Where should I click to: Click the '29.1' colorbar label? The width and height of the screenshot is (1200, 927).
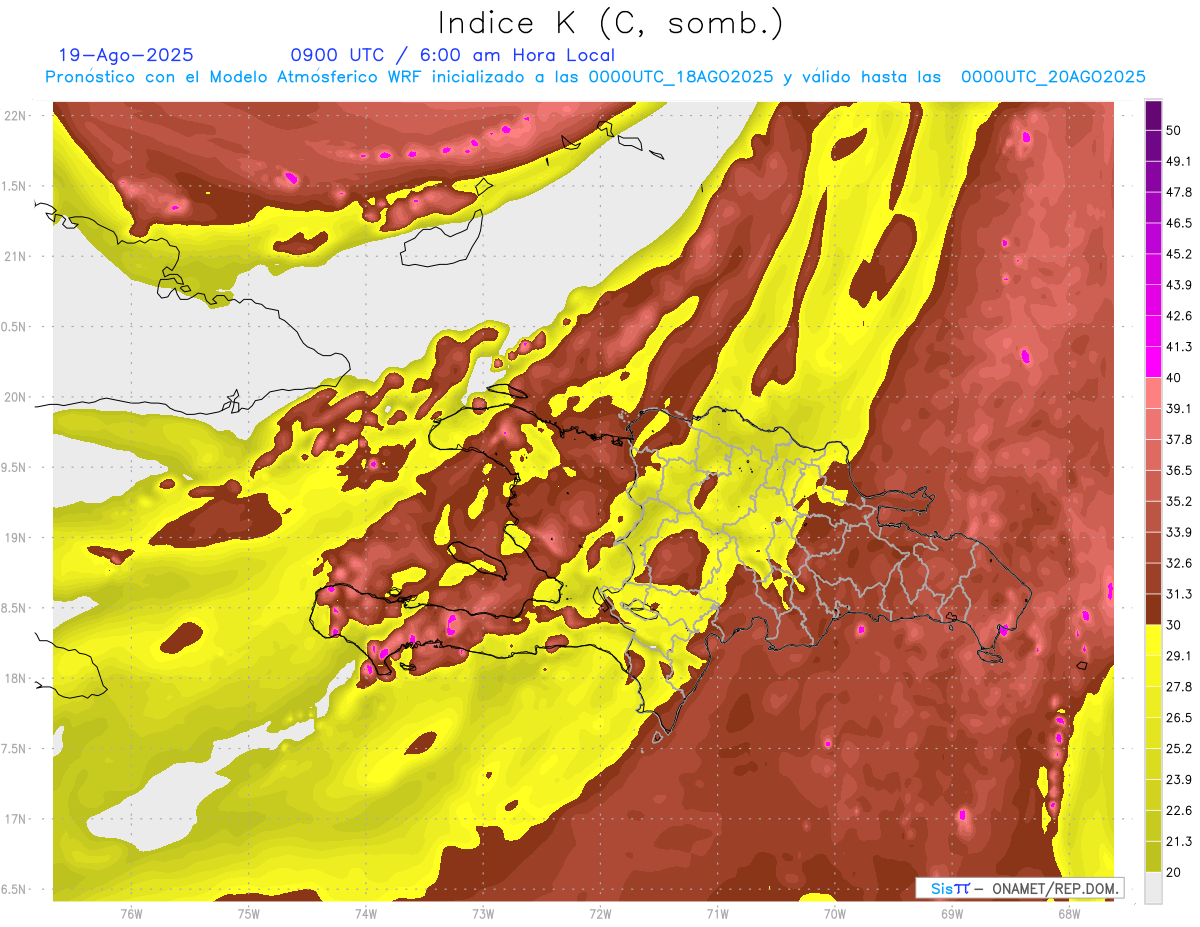coord(1178,655)
